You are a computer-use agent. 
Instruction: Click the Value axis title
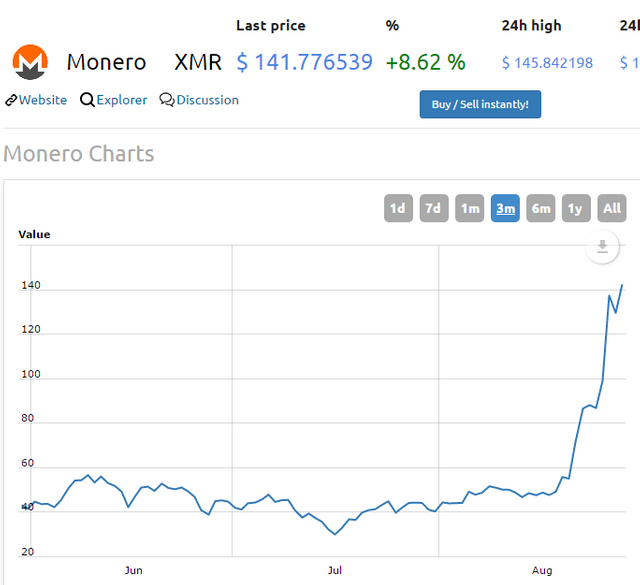click(34, 234)
